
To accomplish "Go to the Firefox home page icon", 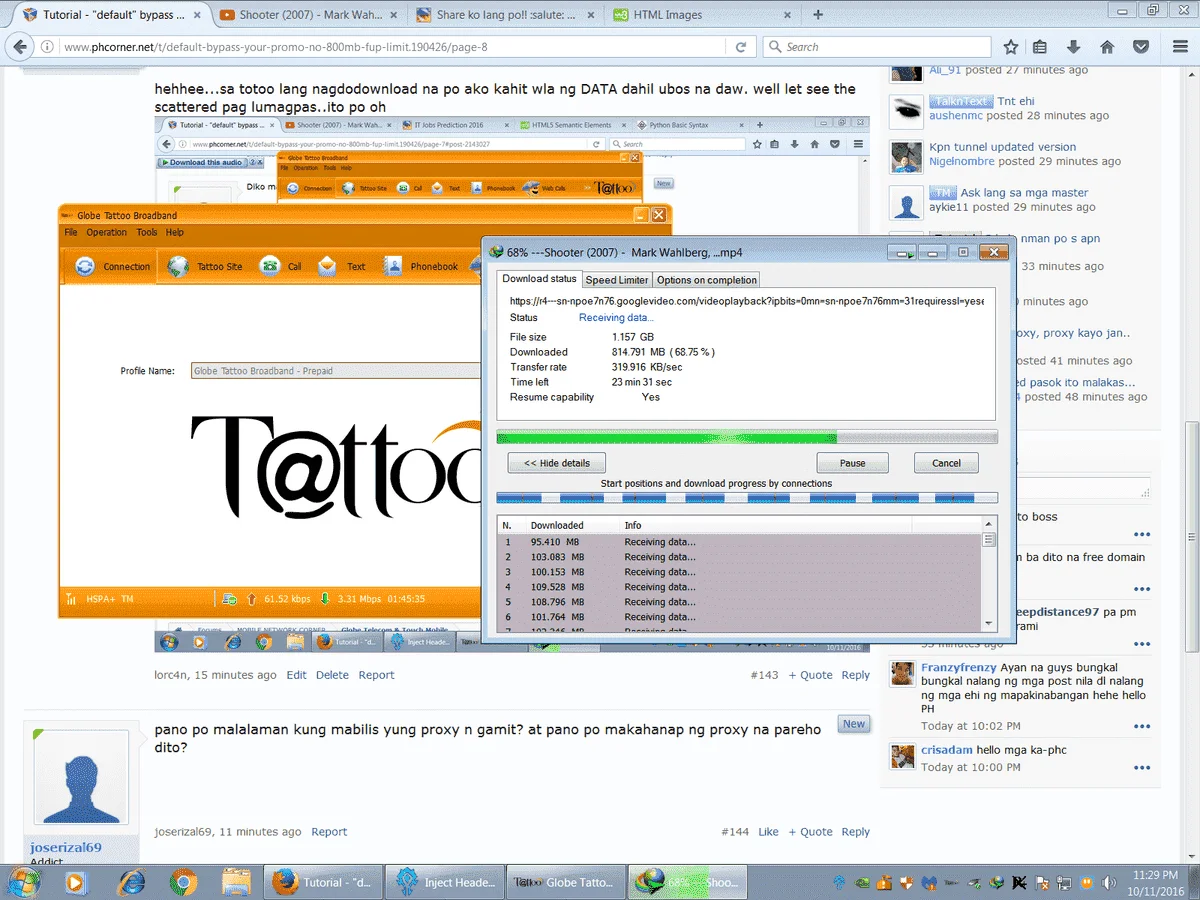I will coord(1107,47).
